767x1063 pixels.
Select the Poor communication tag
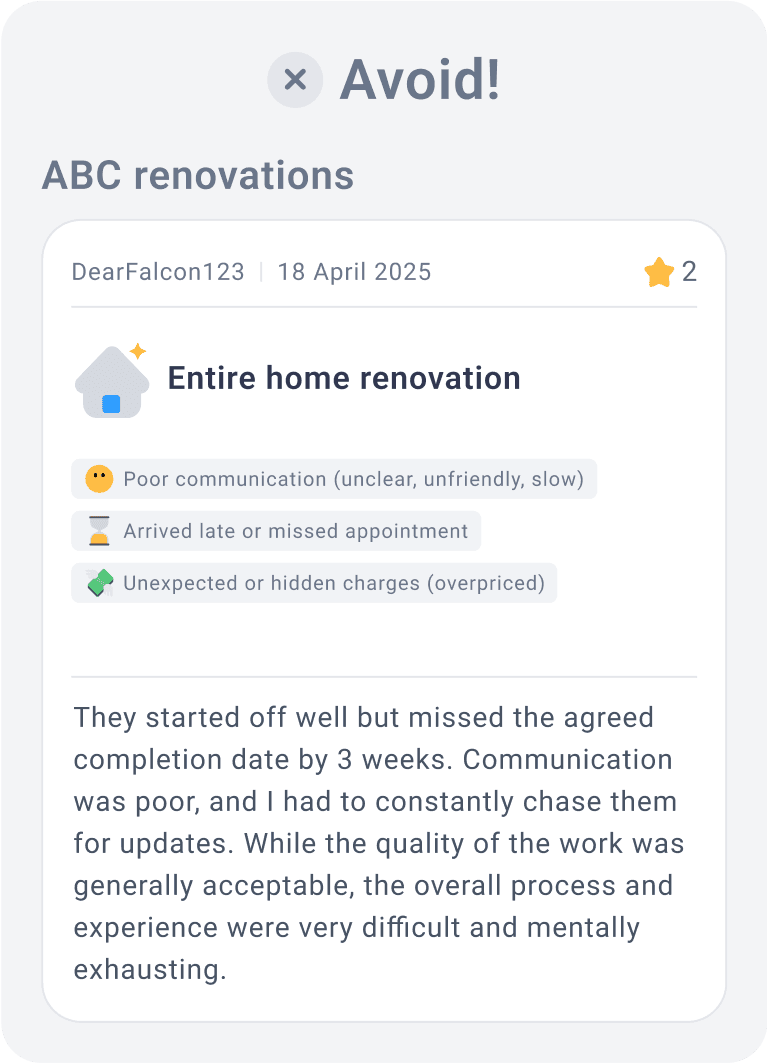[x=353, y=479]
